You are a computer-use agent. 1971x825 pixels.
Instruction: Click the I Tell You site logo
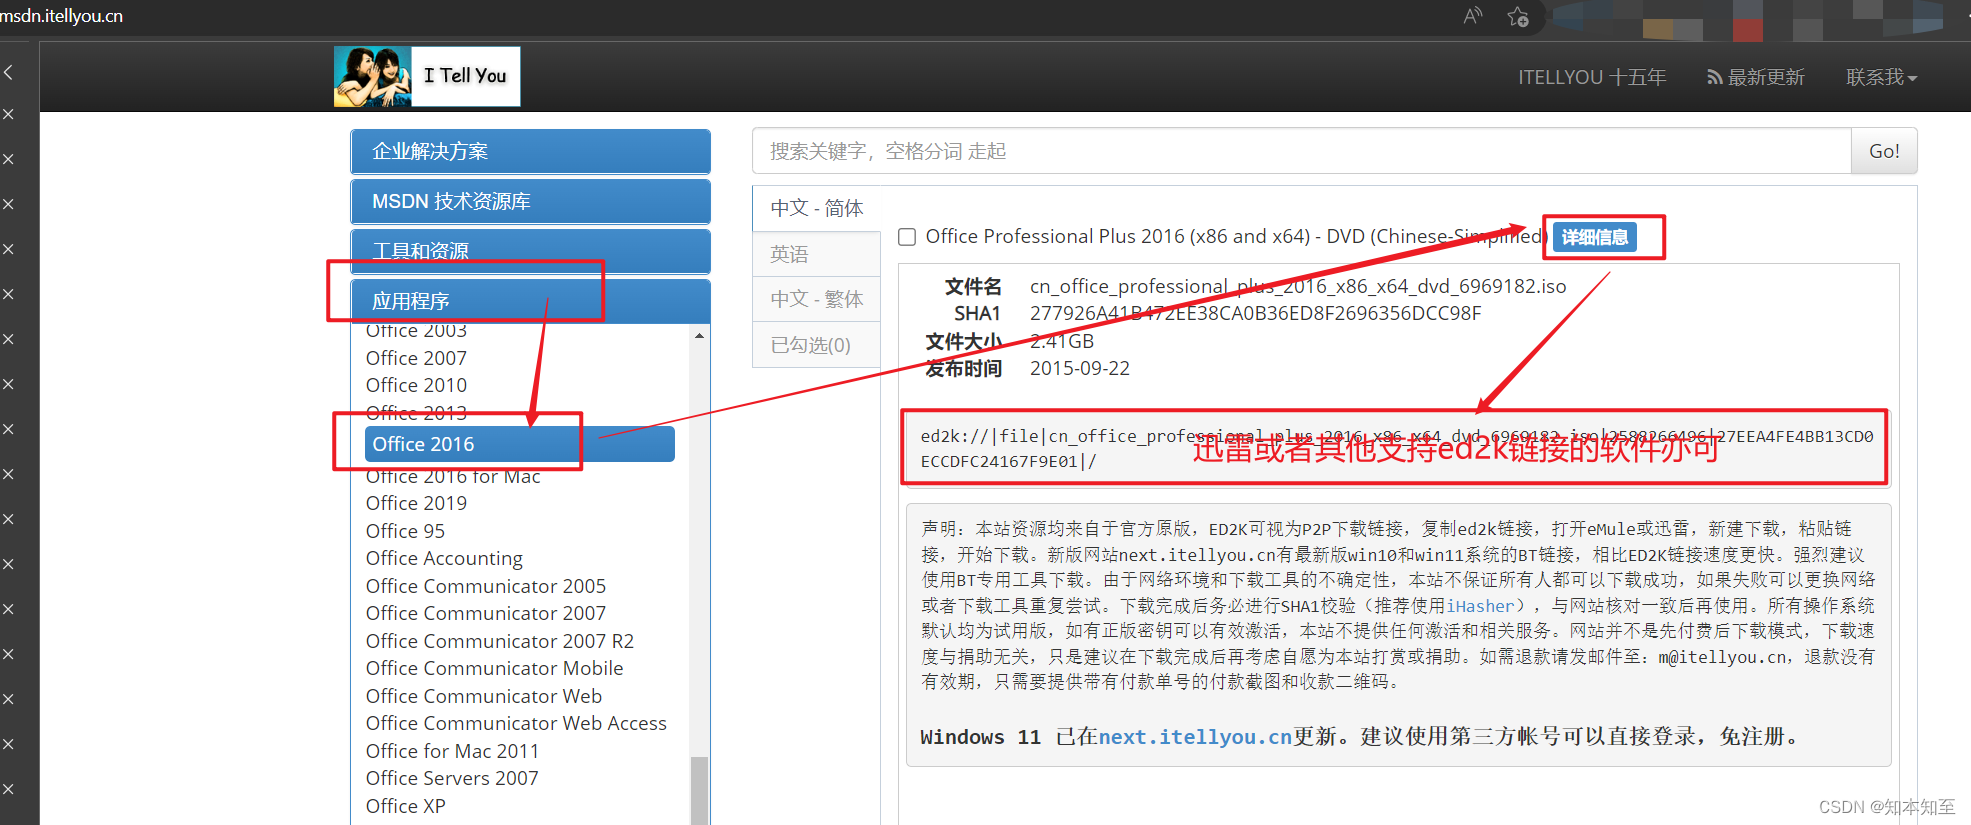427,76
